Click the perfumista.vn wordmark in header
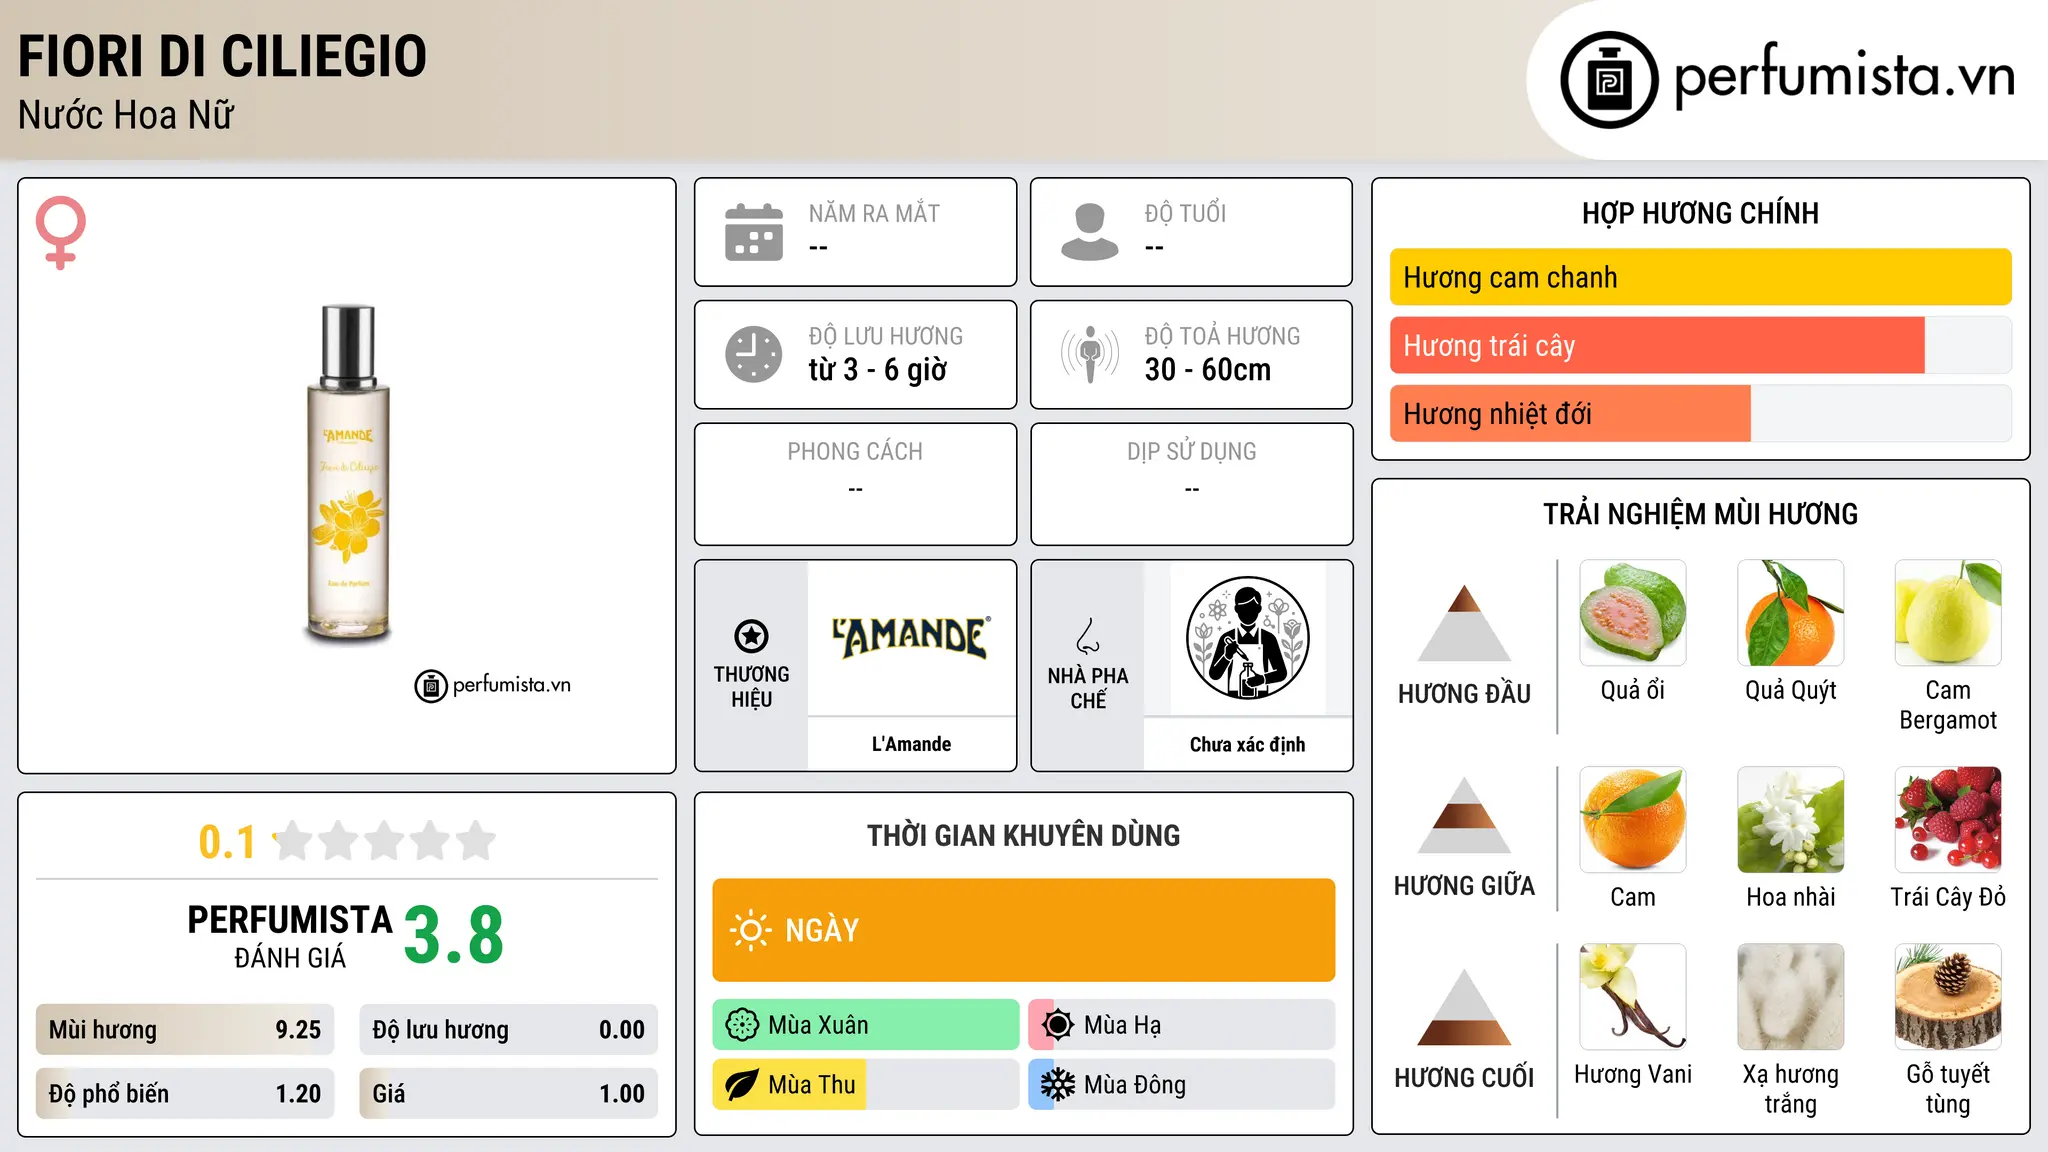The width and height of the screenshot is (2048, 1152). click(1844, 76)
